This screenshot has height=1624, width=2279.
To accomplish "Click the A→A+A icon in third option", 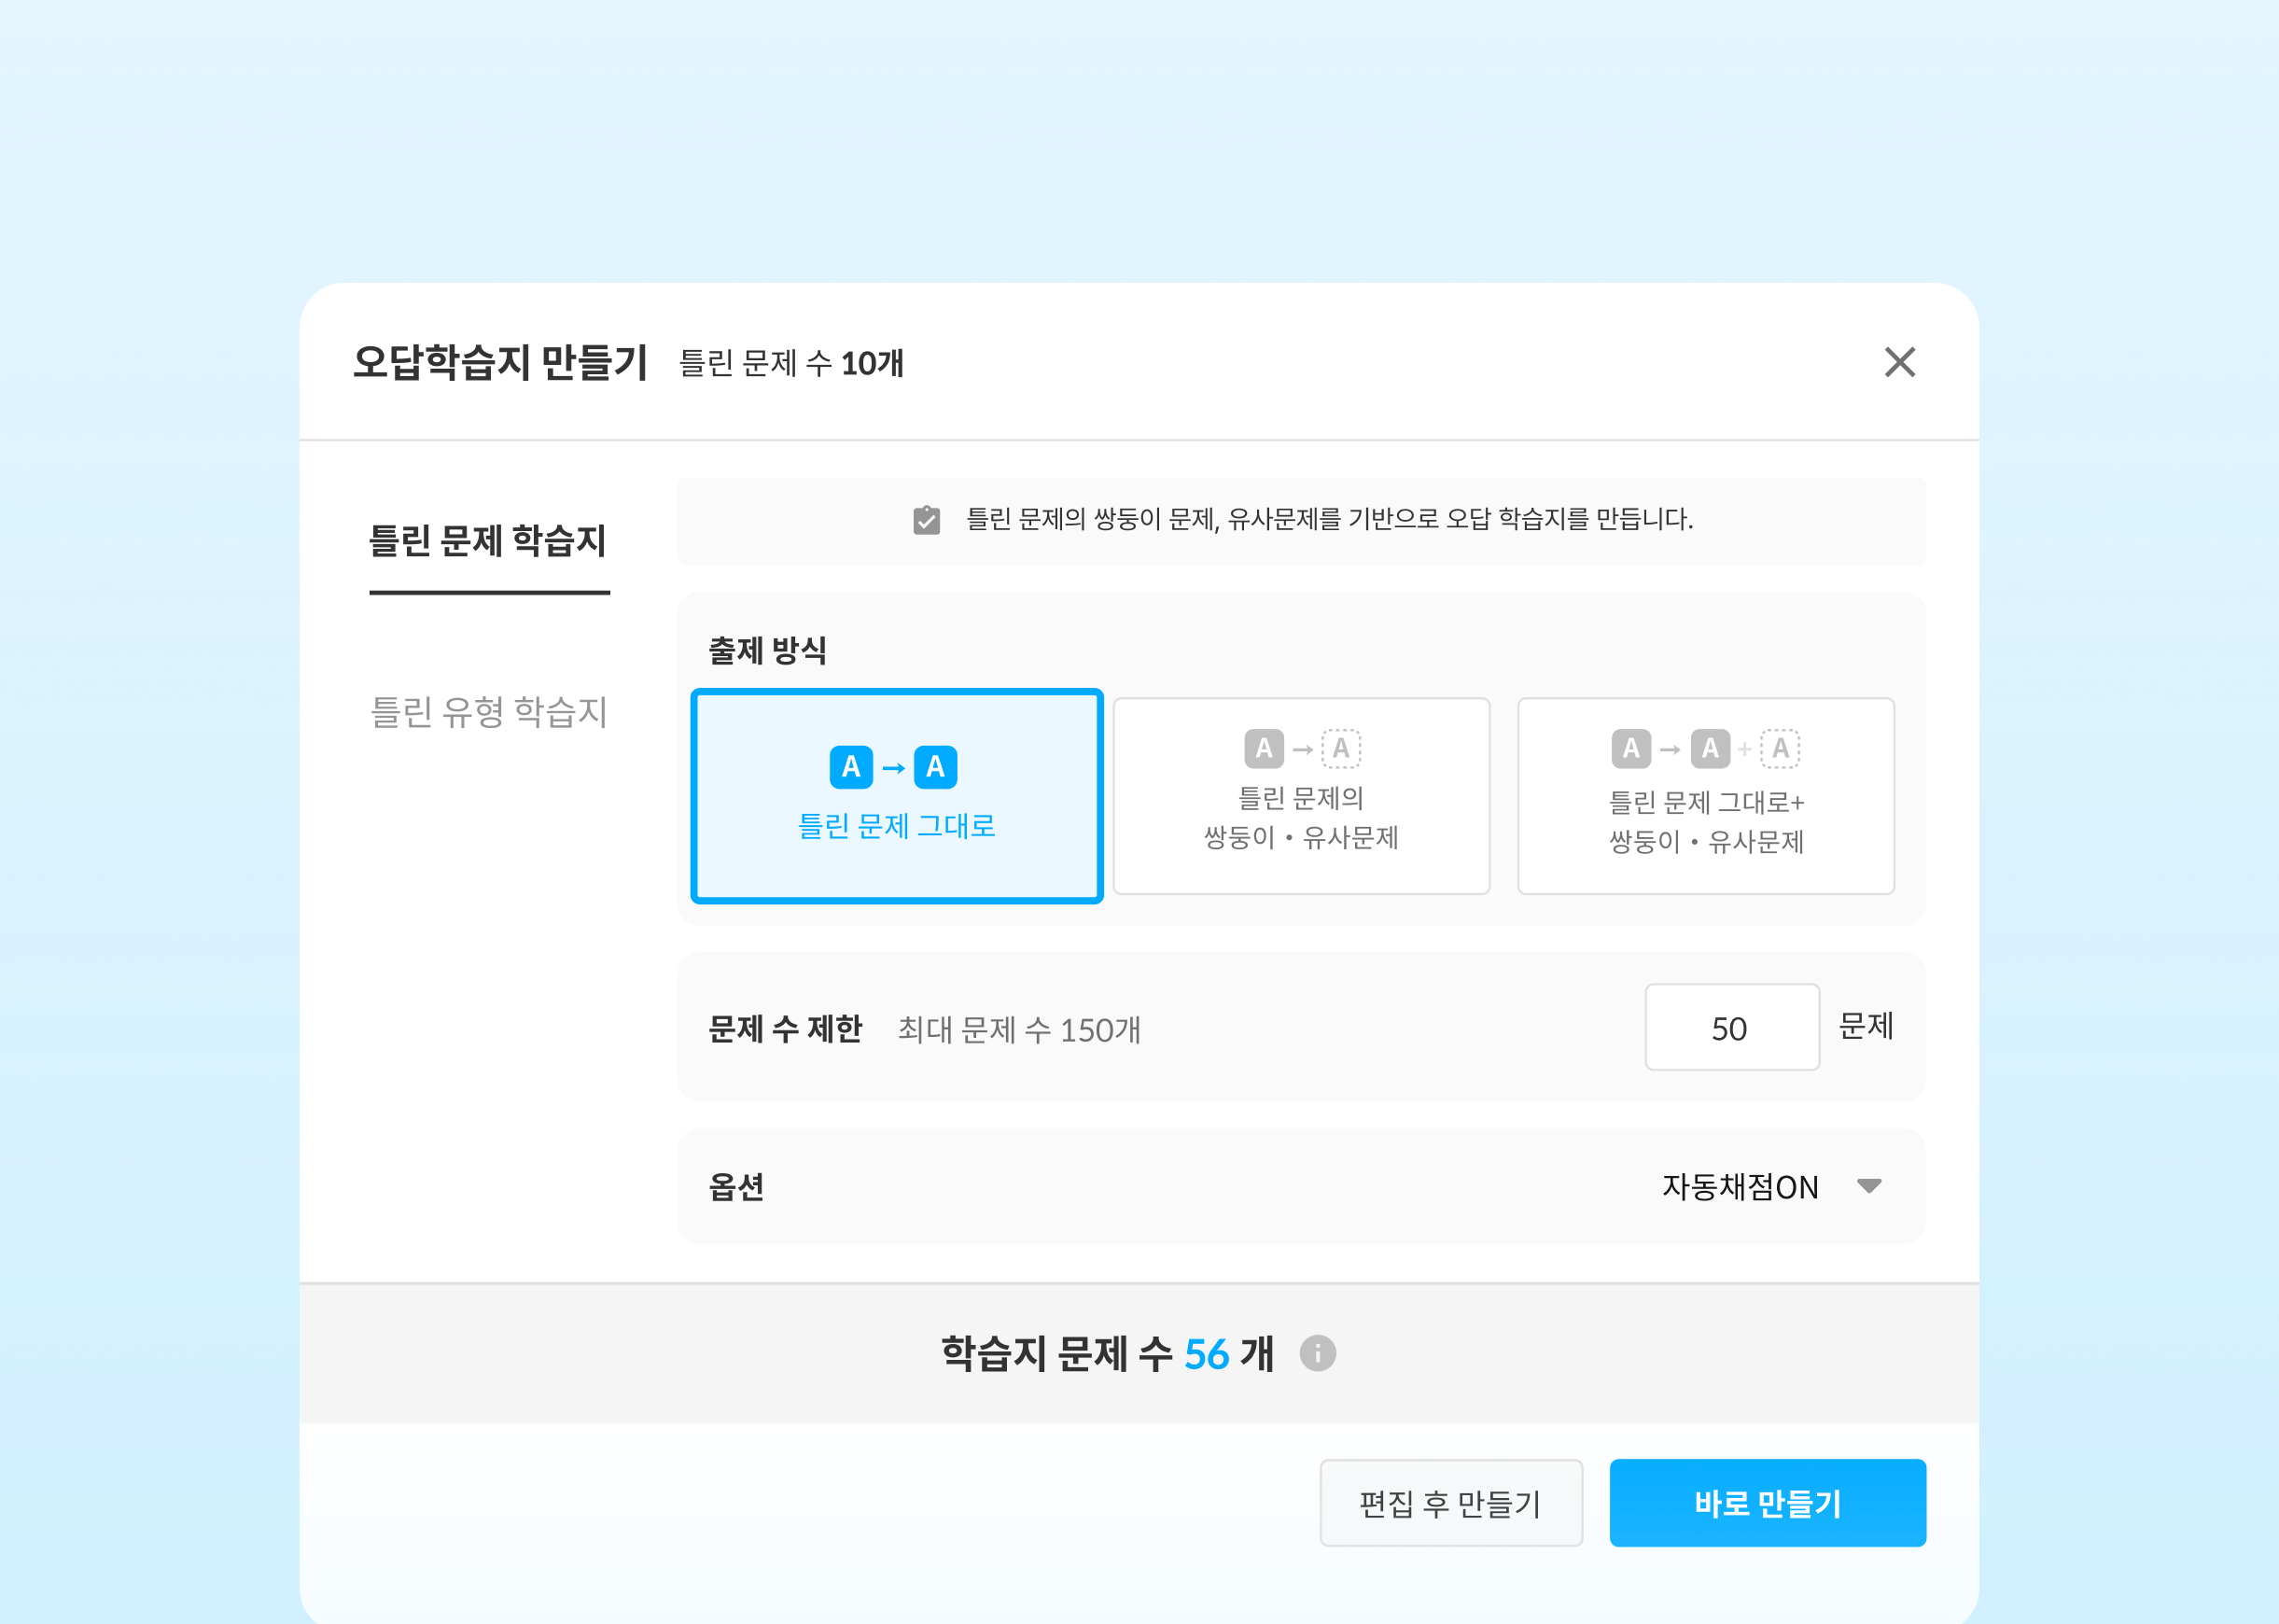I will 1704,748.
